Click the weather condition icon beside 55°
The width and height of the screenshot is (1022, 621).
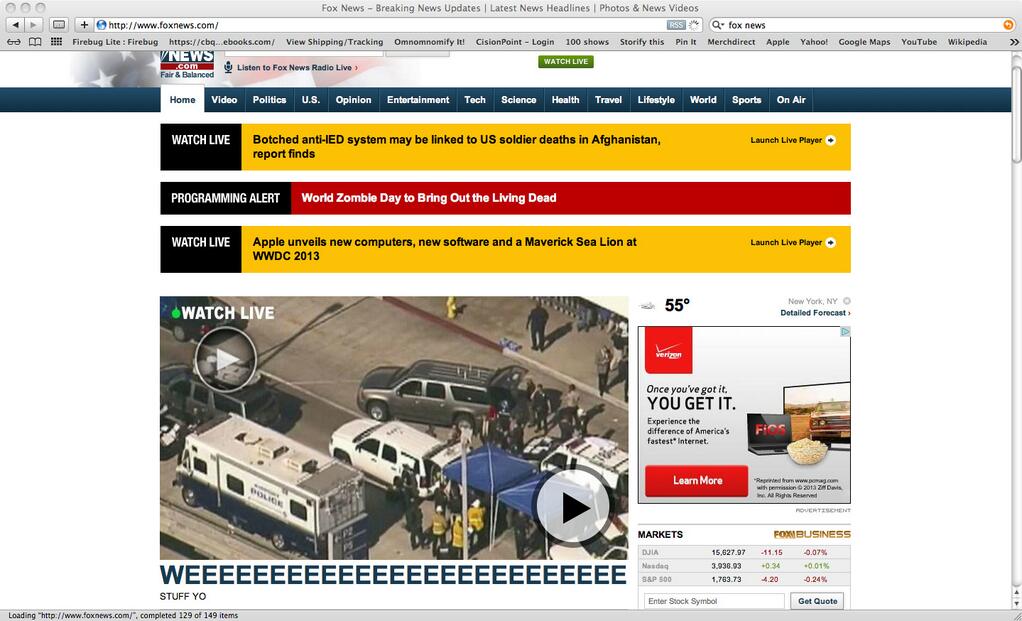tap(647, 306)
